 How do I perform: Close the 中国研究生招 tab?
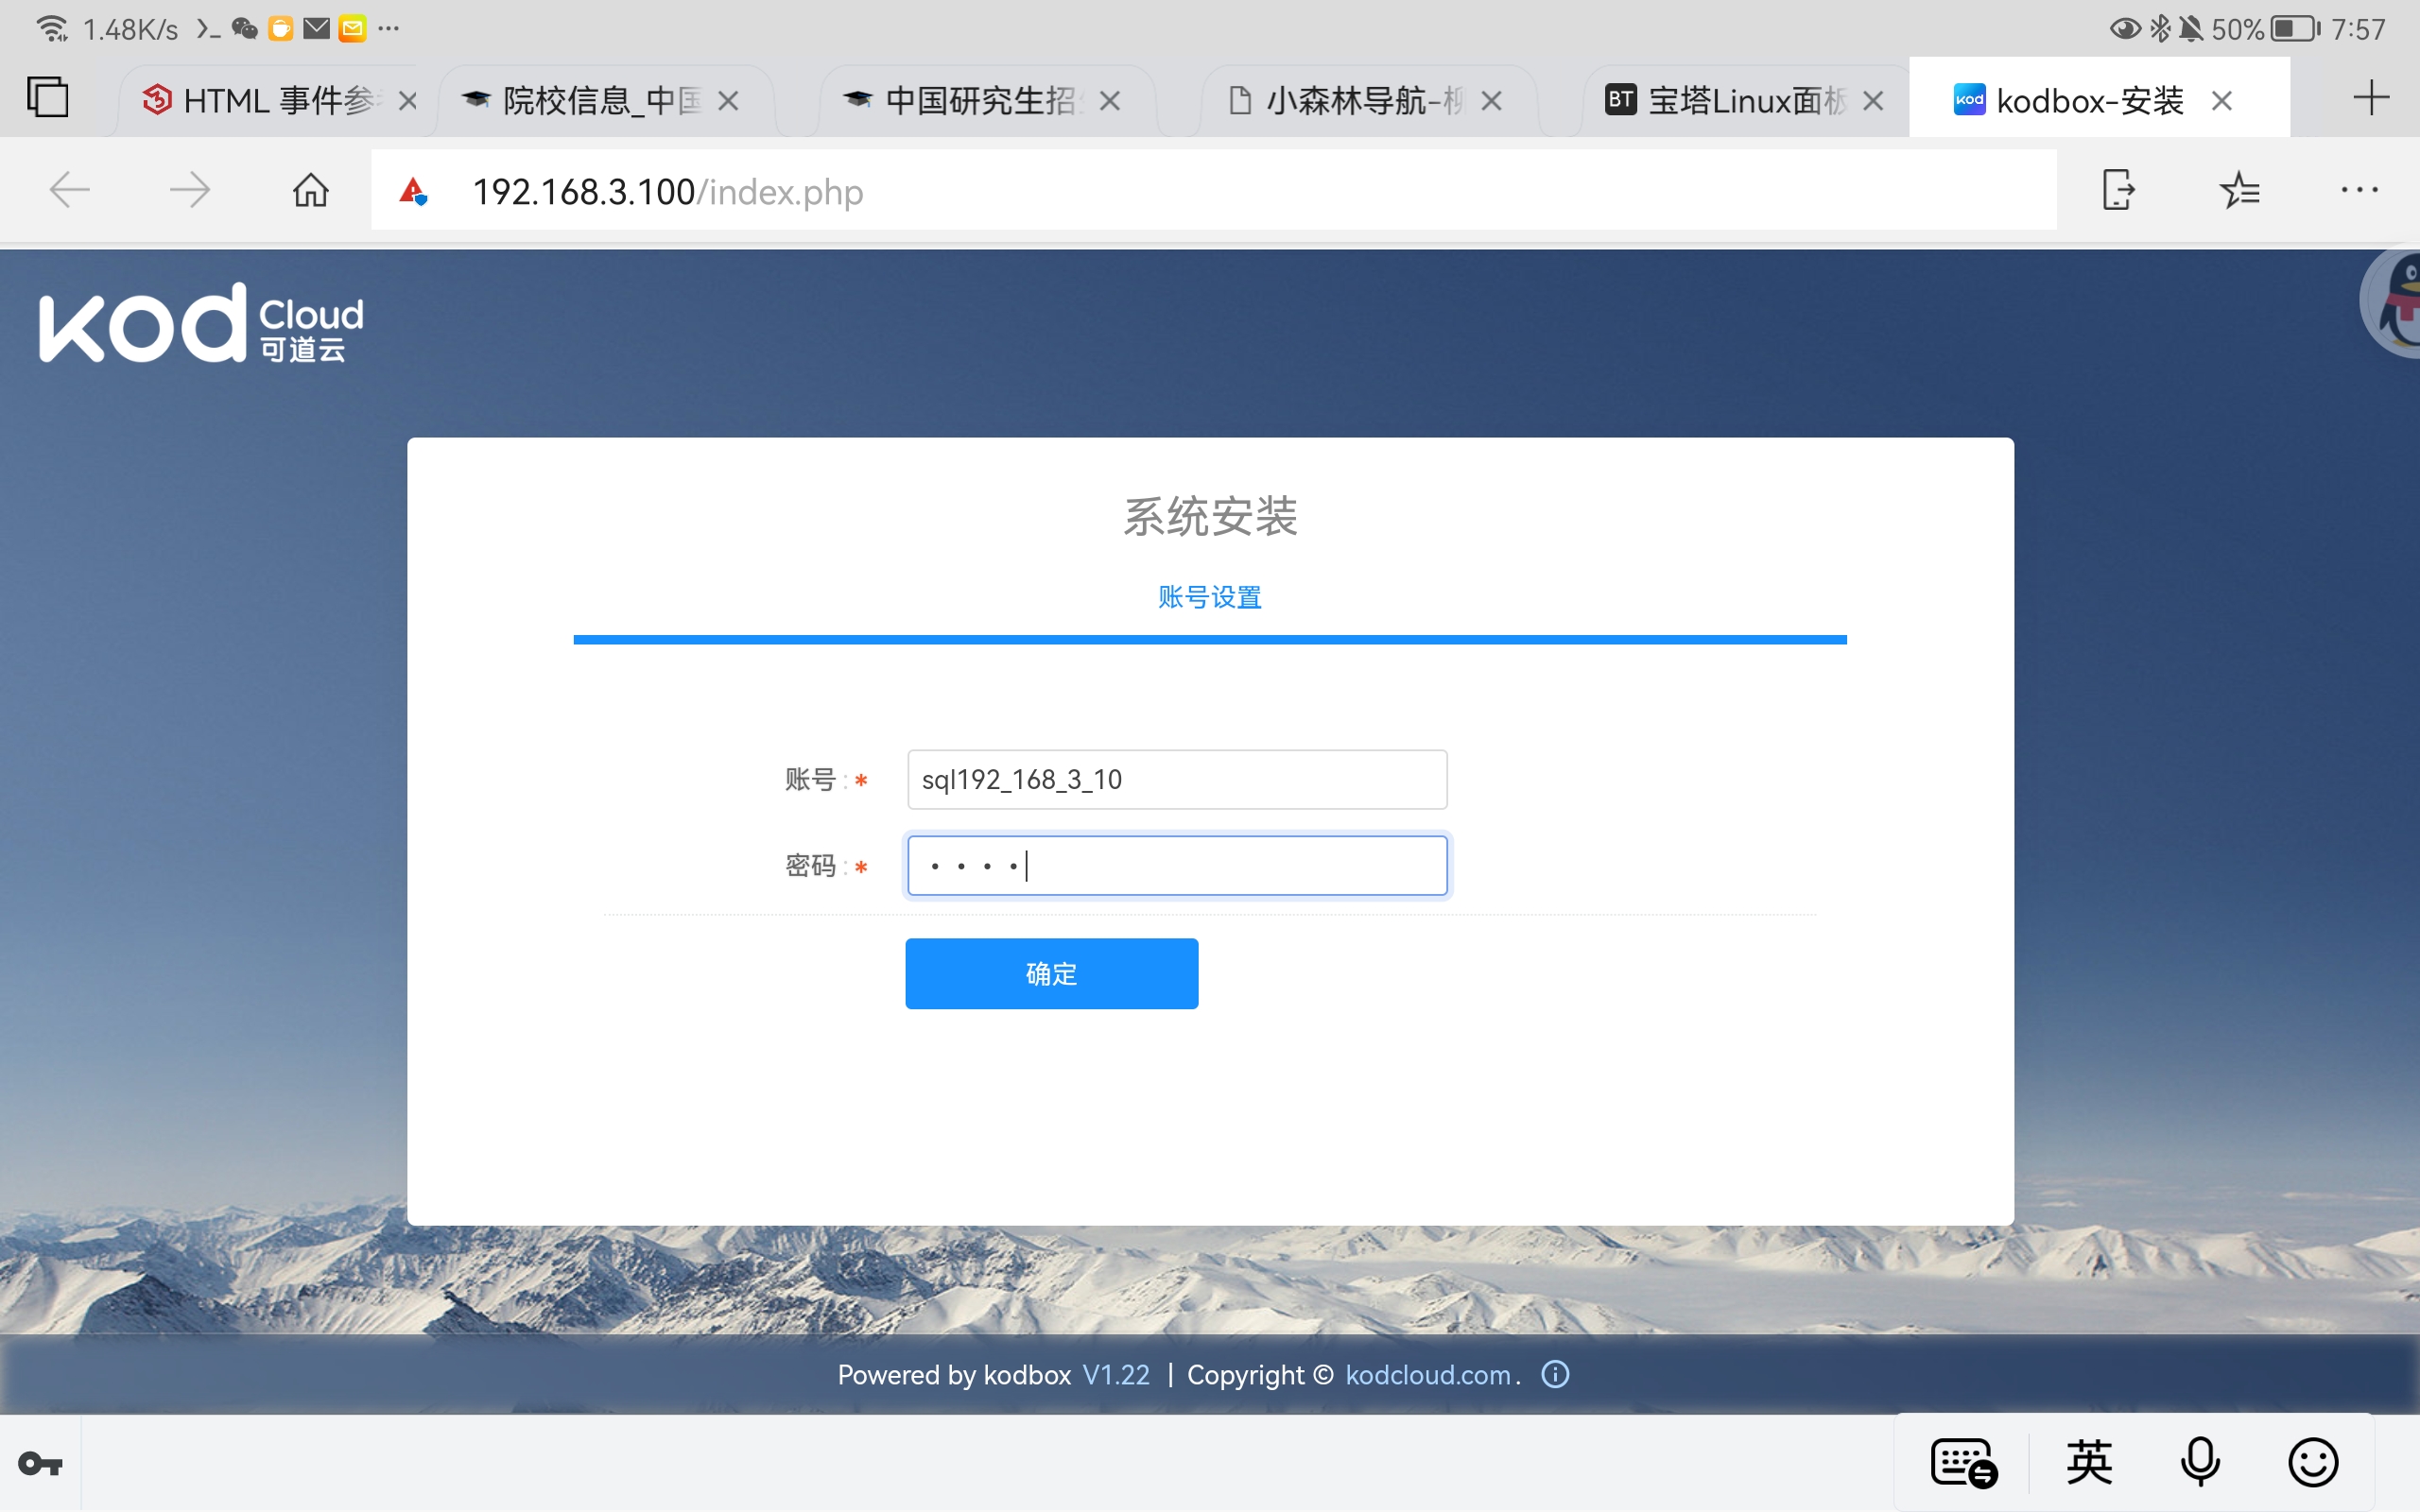pos(1110,101)
